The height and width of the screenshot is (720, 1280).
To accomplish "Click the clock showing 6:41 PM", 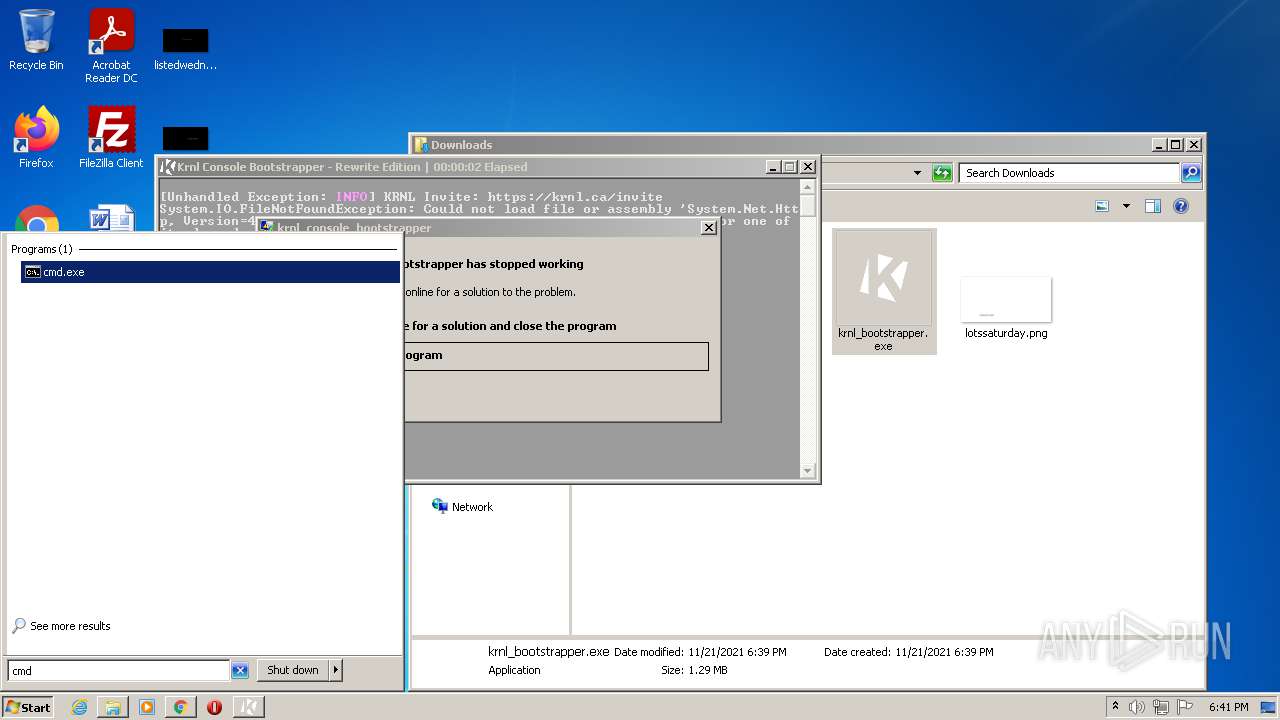I will pos(1229,707).
